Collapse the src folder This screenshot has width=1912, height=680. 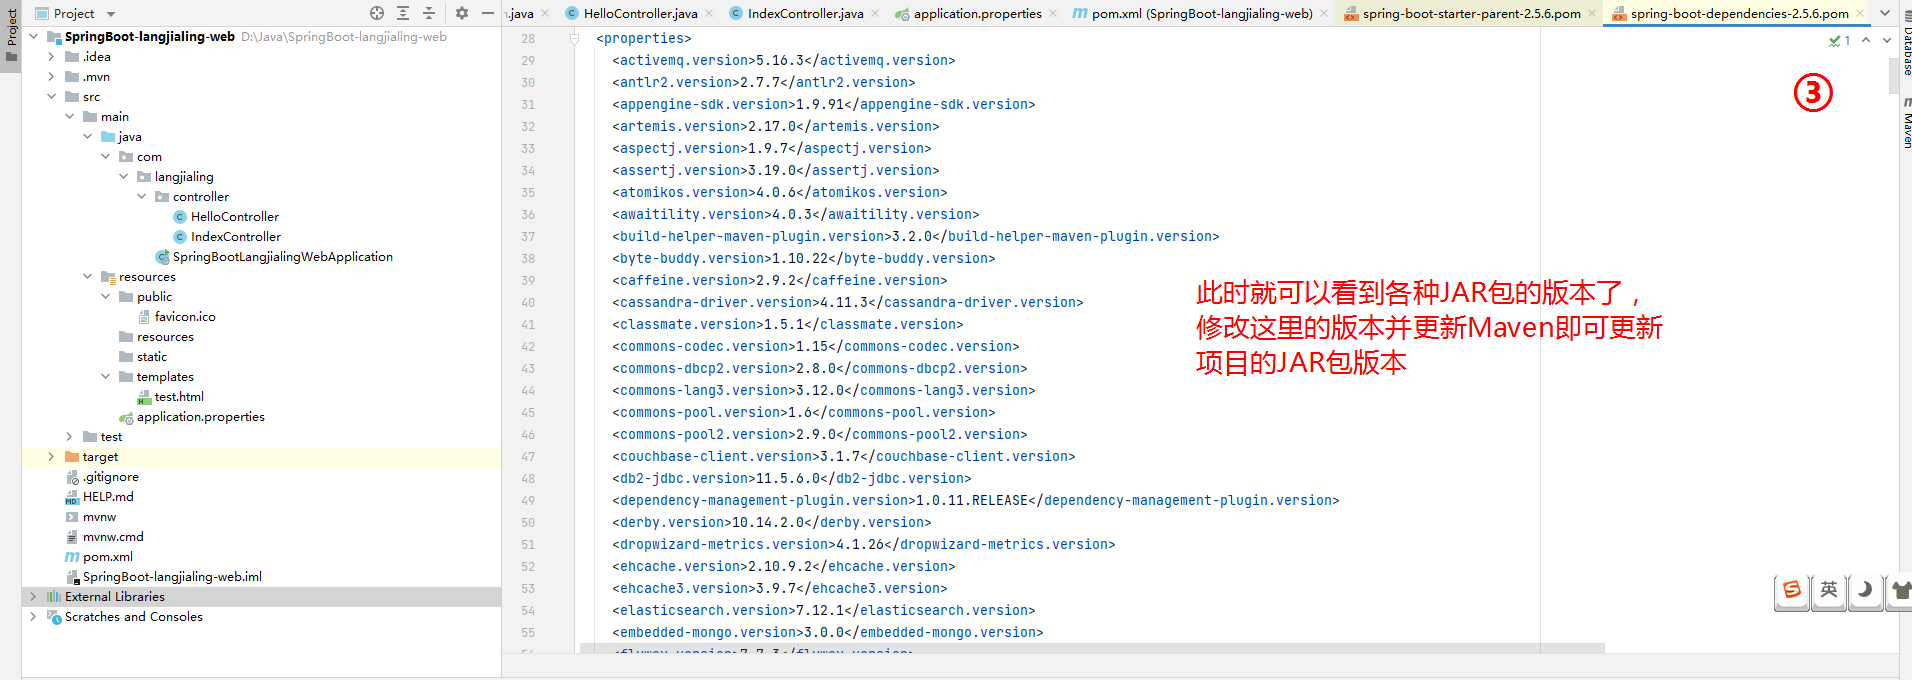point(51,97)
